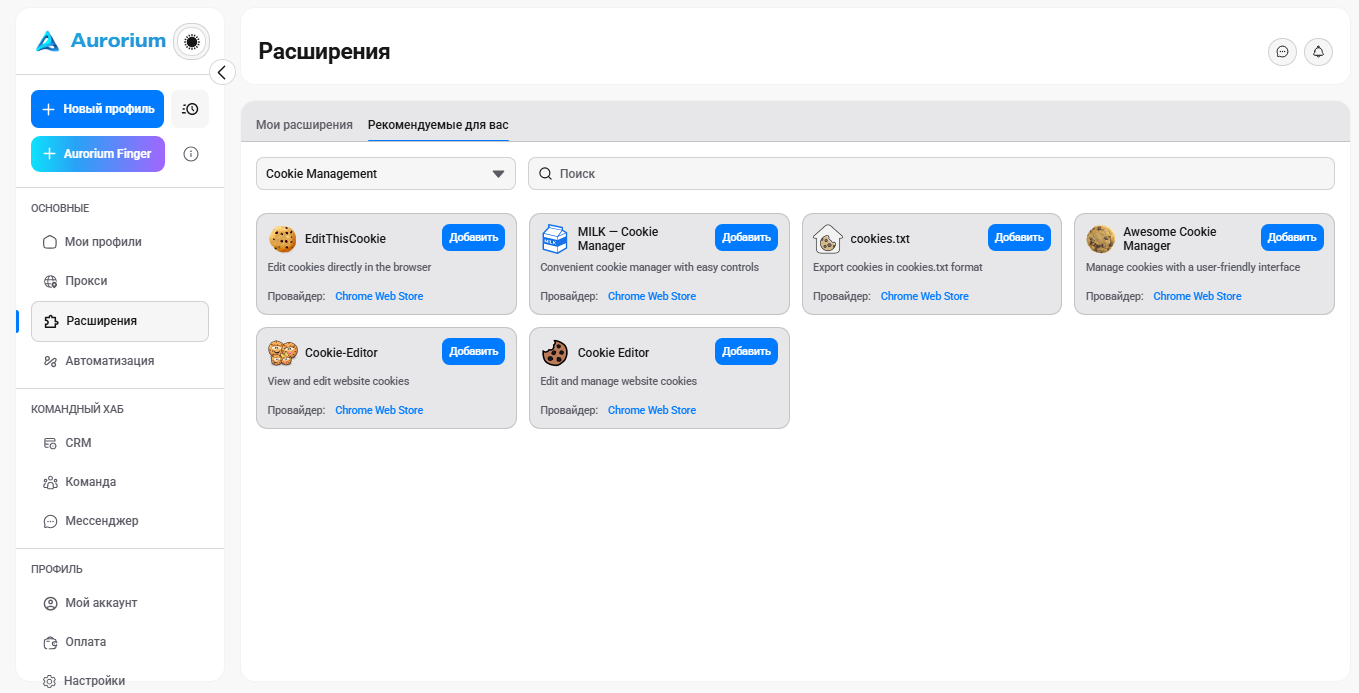Click the MILK milk carton icon

[555, 239]
